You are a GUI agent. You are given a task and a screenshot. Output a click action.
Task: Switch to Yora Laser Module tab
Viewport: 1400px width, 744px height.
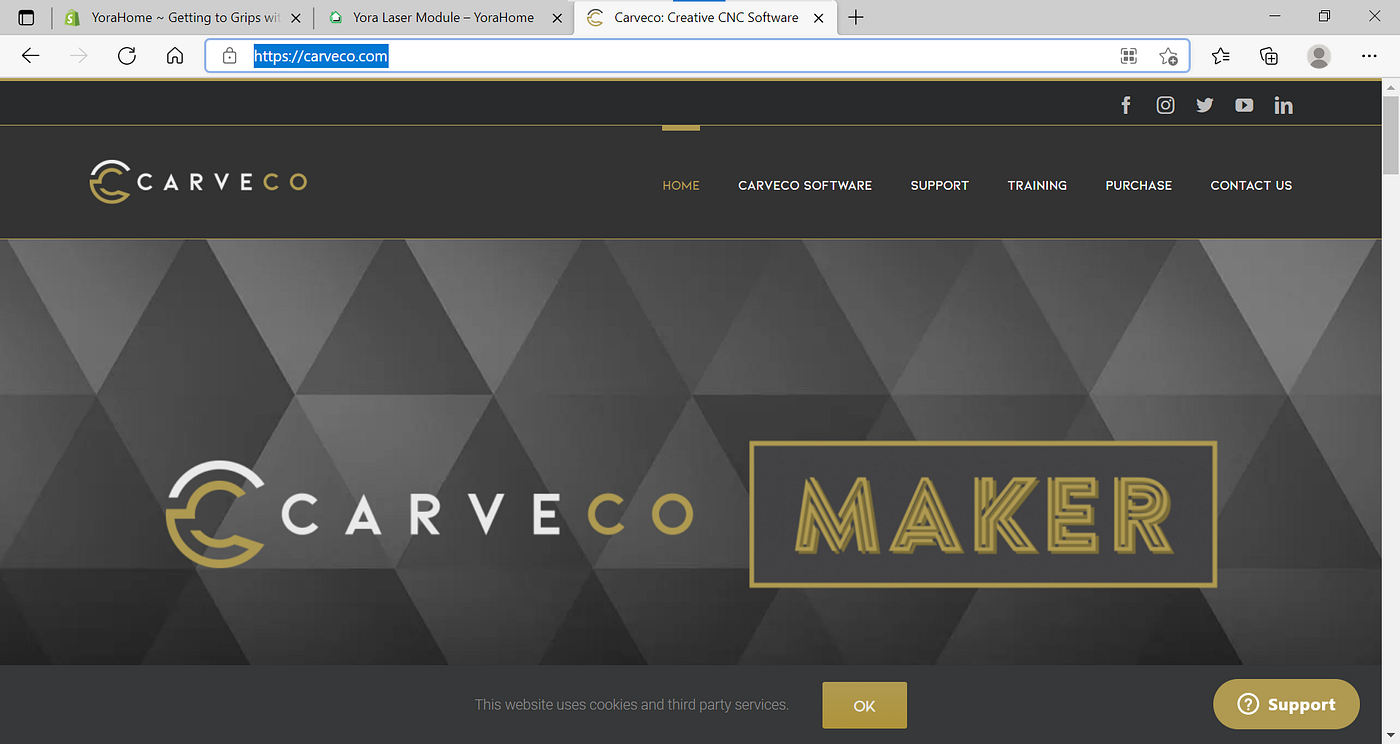click(444, 18)
